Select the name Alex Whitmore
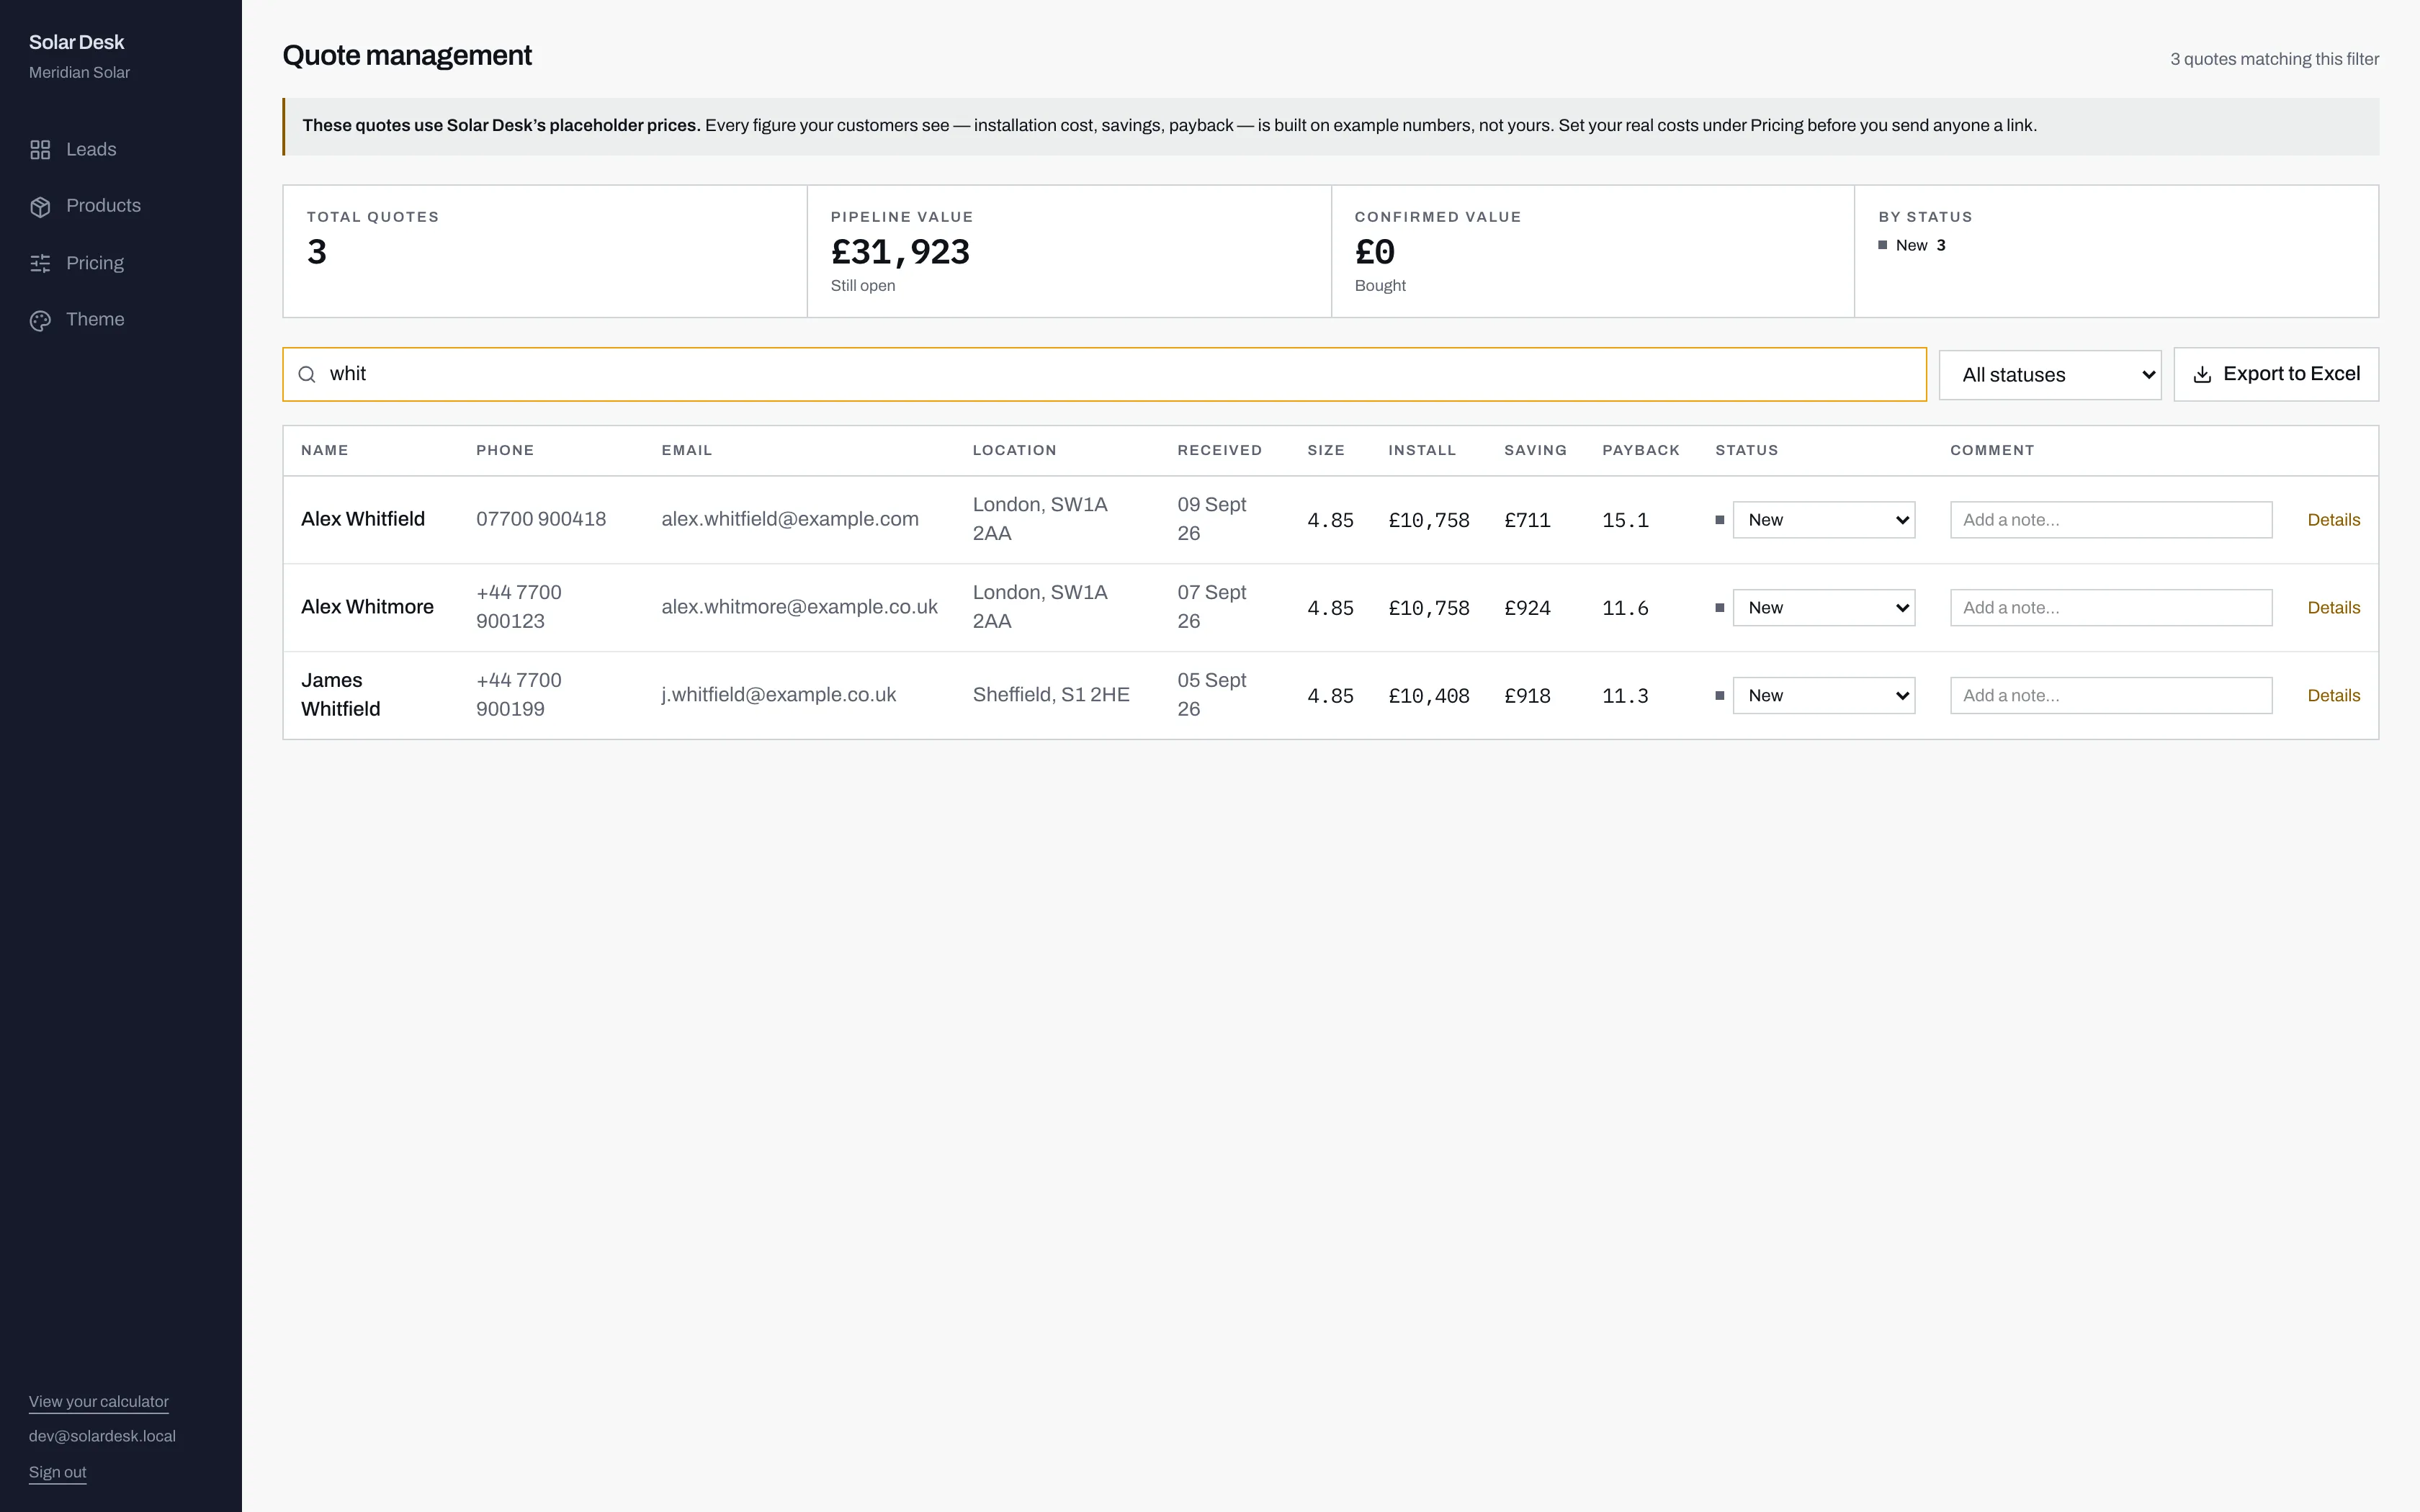 tap(367, 607)
